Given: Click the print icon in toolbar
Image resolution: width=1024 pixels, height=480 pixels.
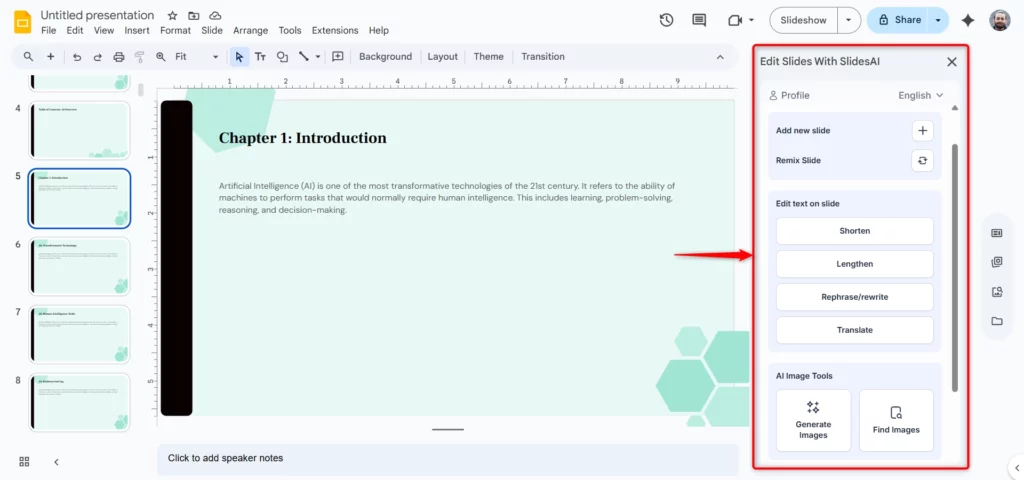Looking at the screenshot, I should click(119, 57).
